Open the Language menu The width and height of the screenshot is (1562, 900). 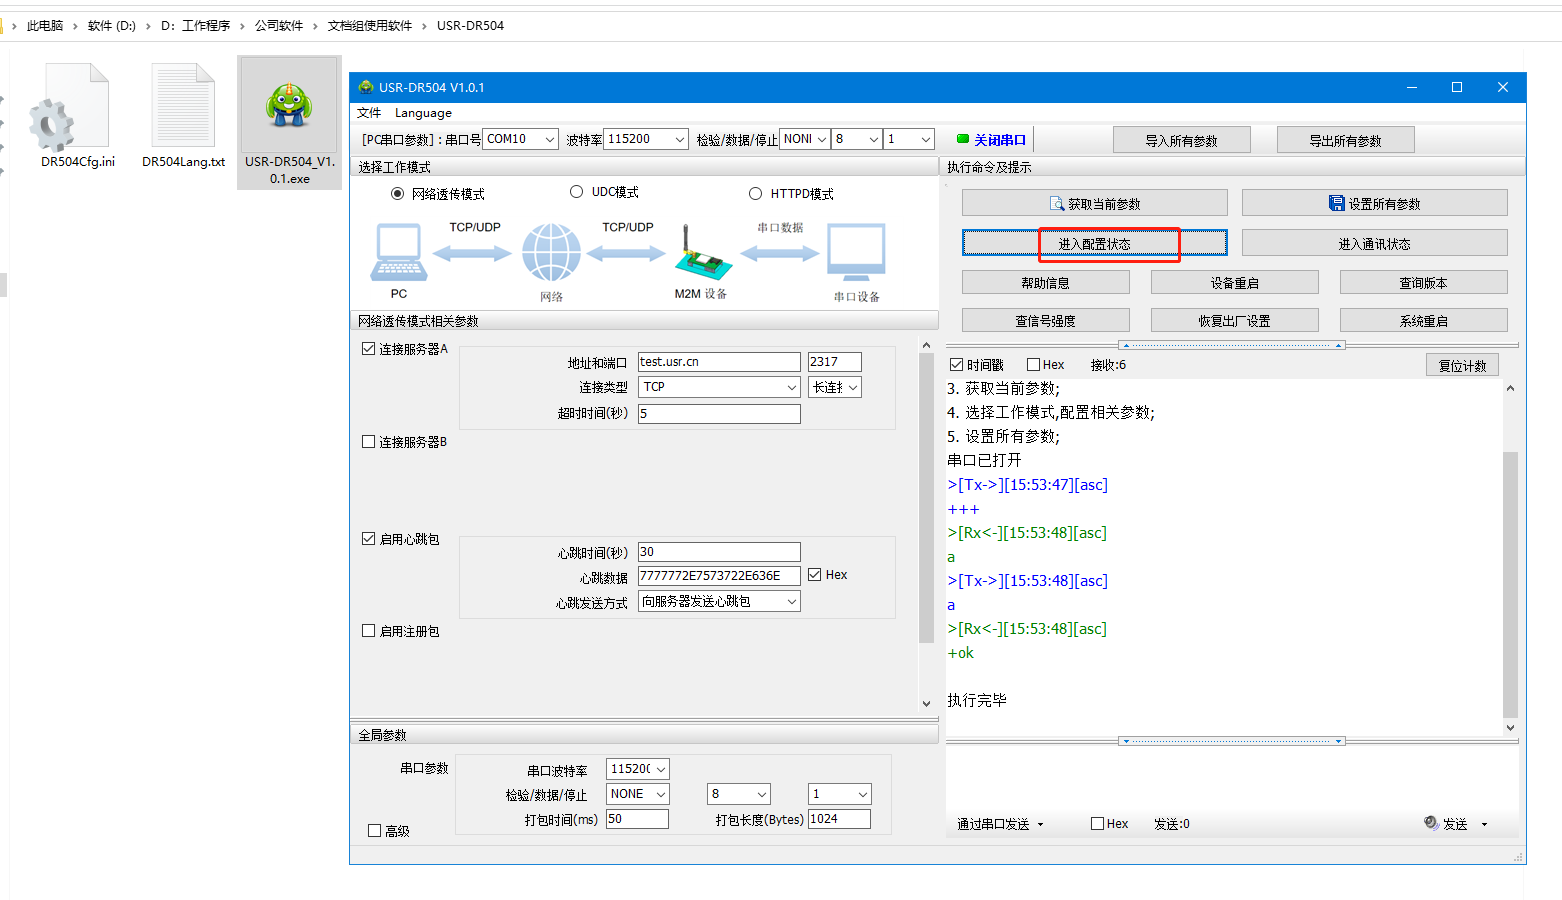423,113
